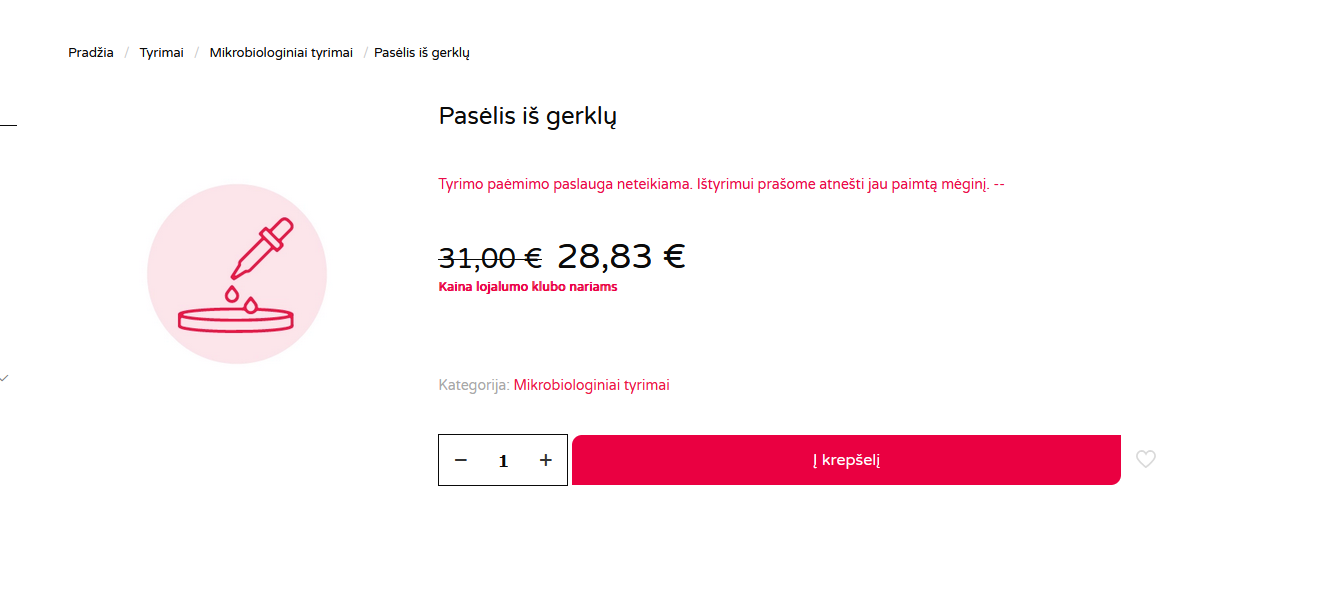Click the dropper and petri dish image
The height and width of the screenshot is (609, 1321).
click(x=237, y=274)
